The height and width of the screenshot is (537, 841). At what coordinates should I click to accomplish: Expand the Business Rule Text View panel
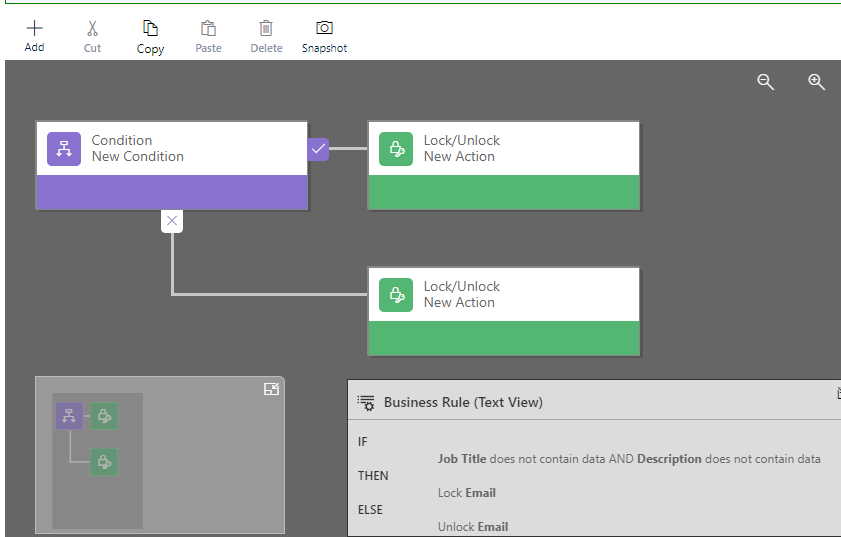pos(837,394)
